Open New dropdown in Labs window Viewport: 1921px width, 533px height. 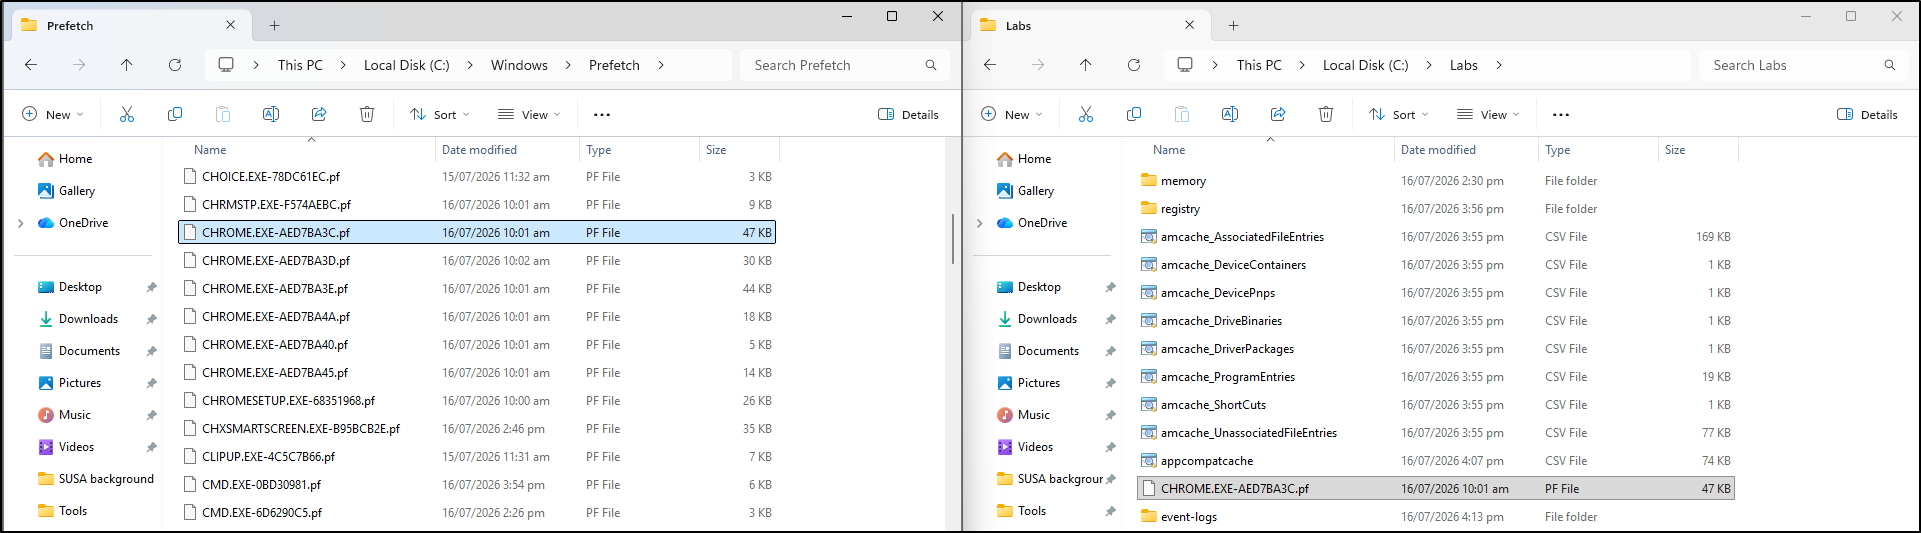coord(1012,115)
